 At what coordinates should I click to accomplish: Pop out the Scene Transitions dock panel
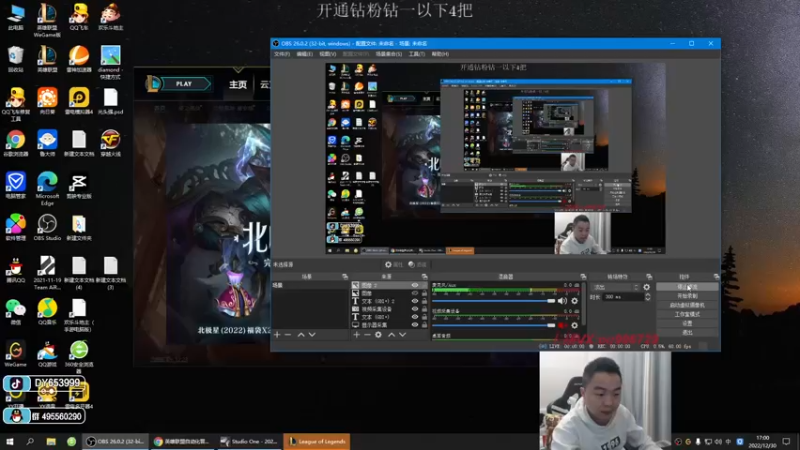point(649,277)
